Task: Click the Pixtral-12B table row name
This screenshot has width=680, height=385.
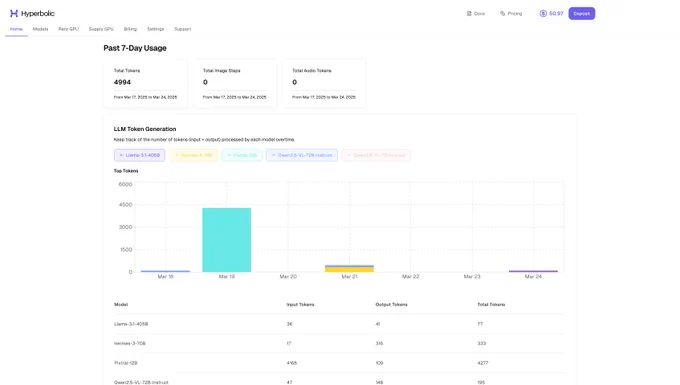Action: tap(126, 363)
